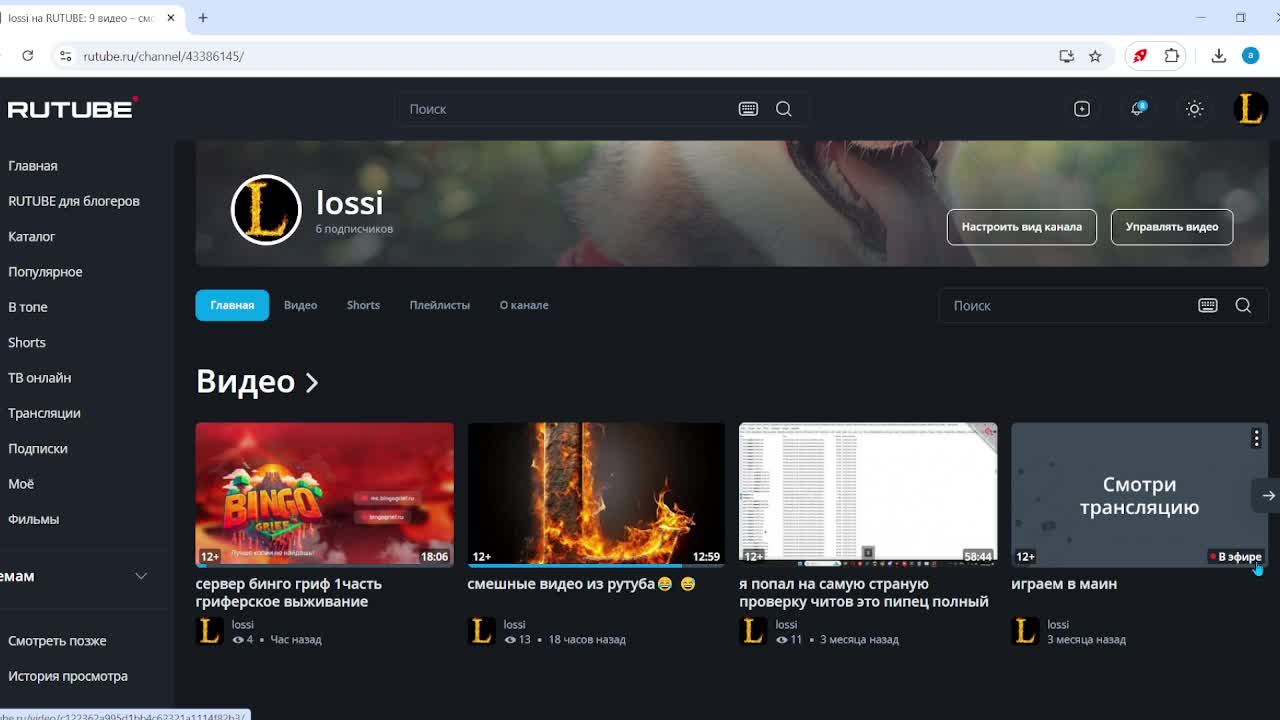Expand the themes section chevron in sidebar
The image size is (1280, 720).
click(x=141, y=576)
